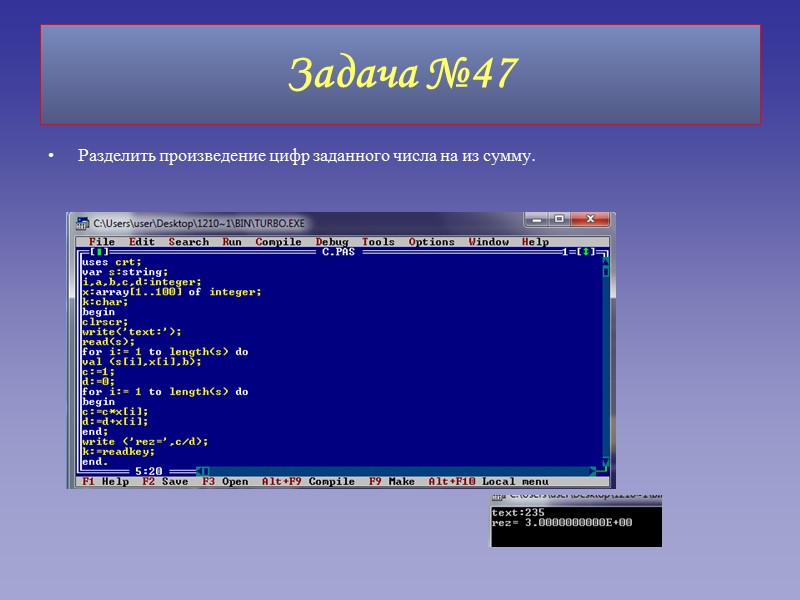Click the editor window close box [■]
Screen dimensions: 800x600
99,252
